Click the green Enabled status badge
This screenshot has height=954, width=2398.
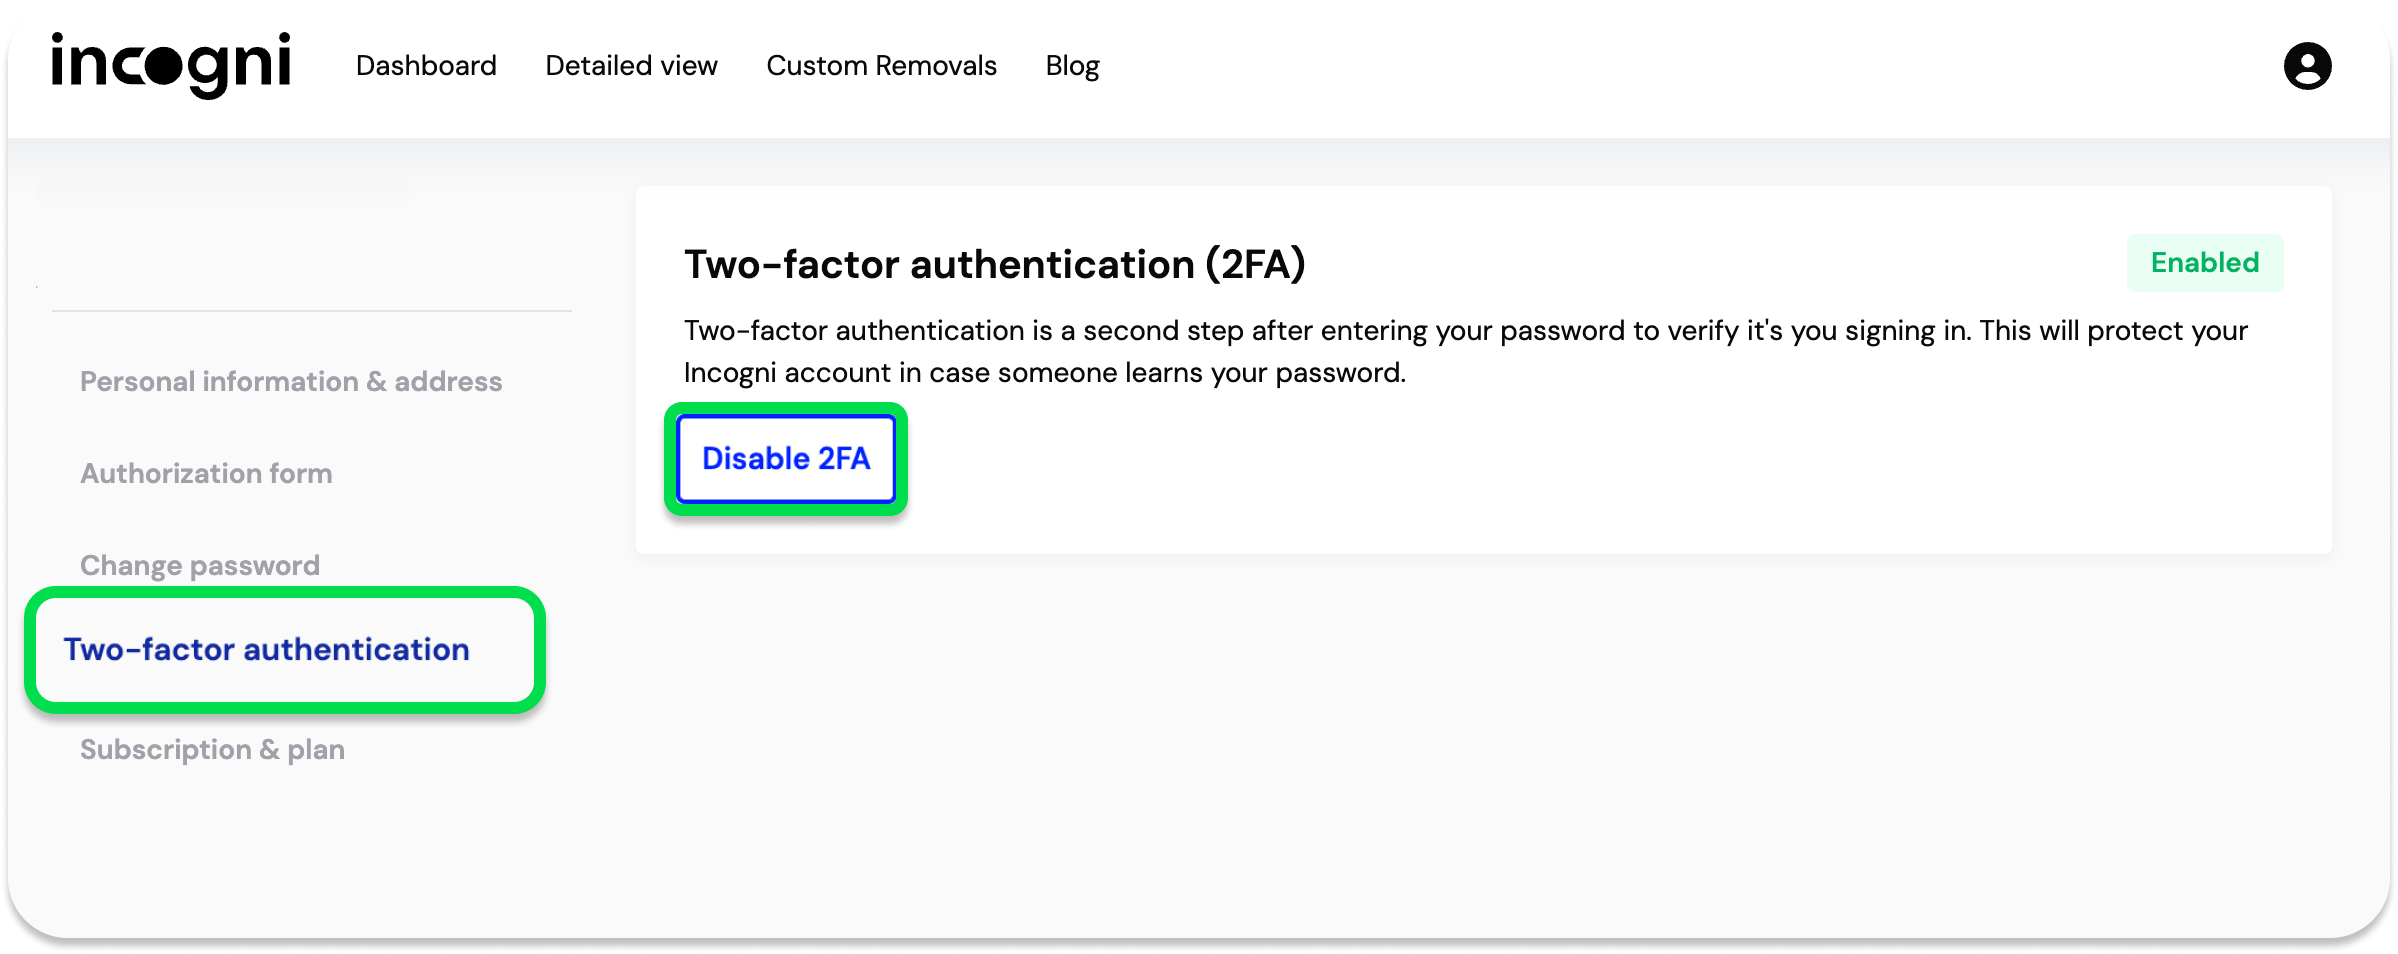point(2204,263)
